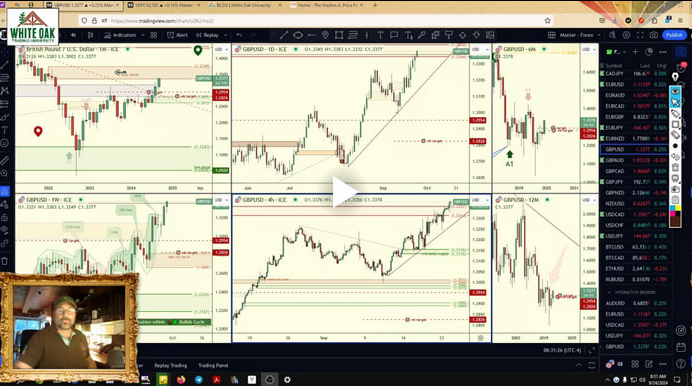Viewport: 692px width, 386px height.
Task: Open Settings gear from the Windows taskbar
Action: click(x=287, y=380)
